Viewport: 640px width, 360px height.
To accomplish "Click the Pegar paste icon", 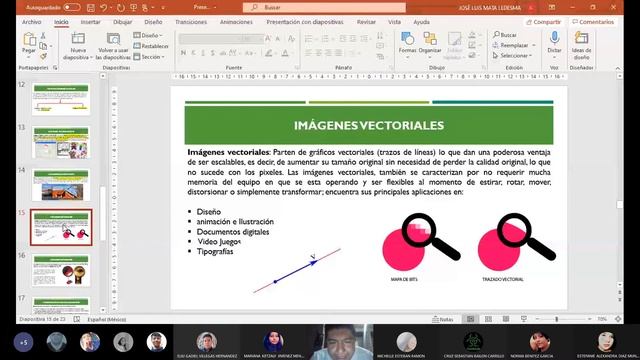I will (29, 39).
